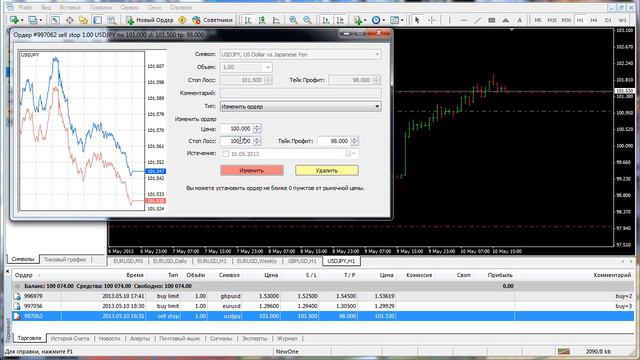Select the crosshair tool
The image size is (640, 360).
[x=432, y=20]
